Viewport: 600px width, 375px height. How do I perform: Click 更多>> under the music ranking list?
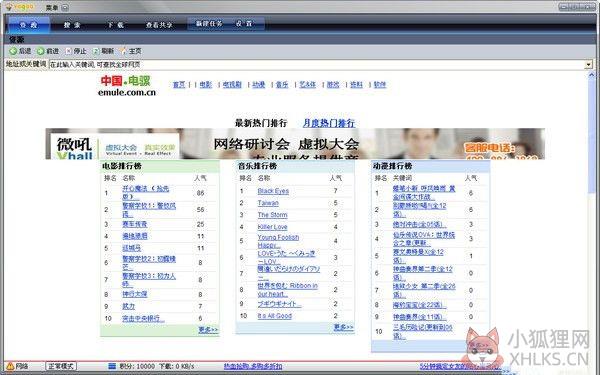[344, 327]
